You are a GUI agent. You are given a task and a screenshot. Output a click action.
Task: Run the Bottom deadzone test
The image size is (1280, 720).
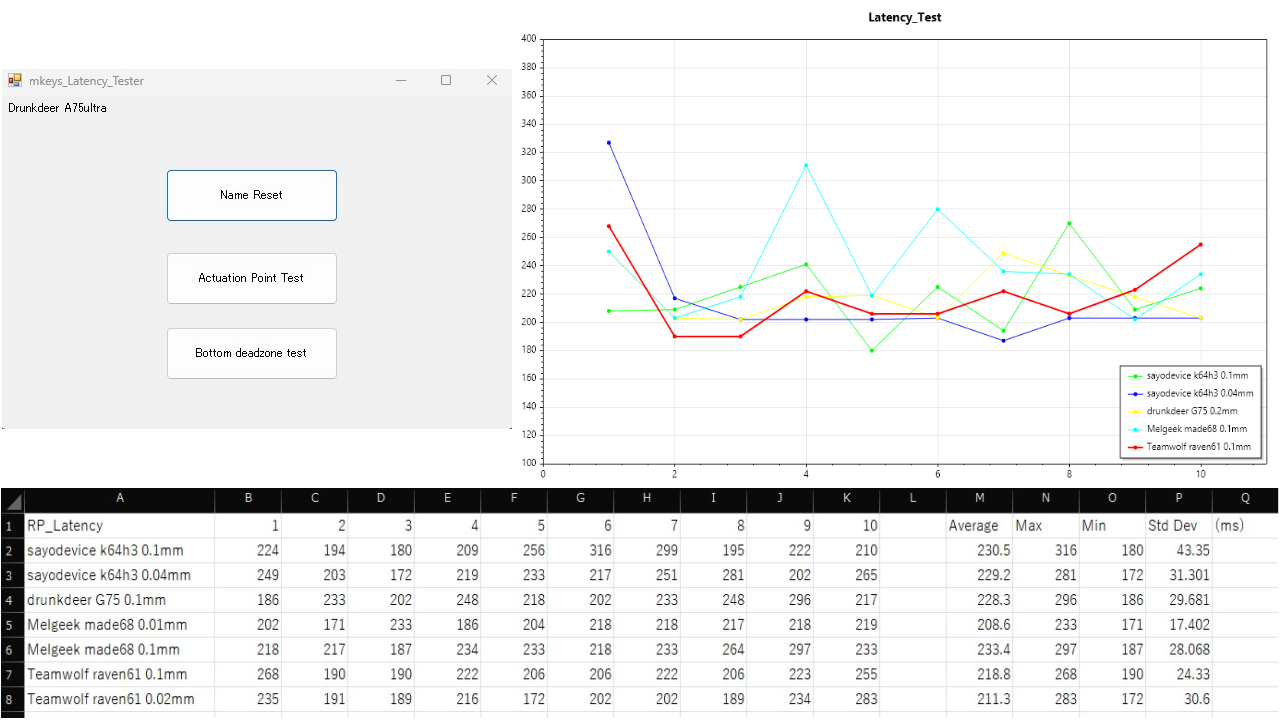[x=252, y=353]
